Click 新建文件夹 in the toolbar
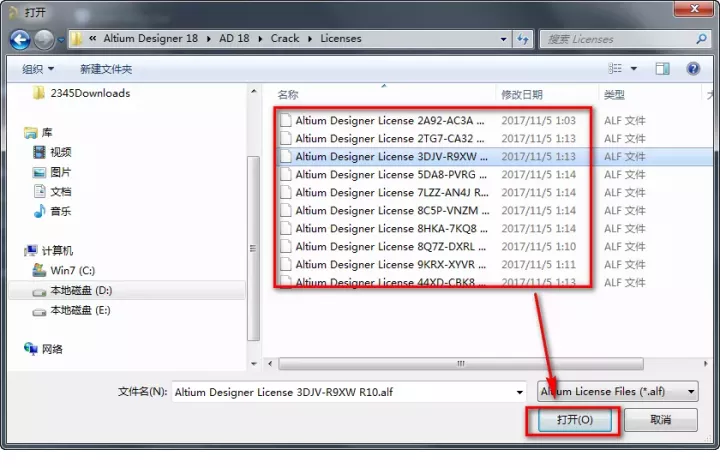This screenshot has width=720, height=468. click(106, 69)
